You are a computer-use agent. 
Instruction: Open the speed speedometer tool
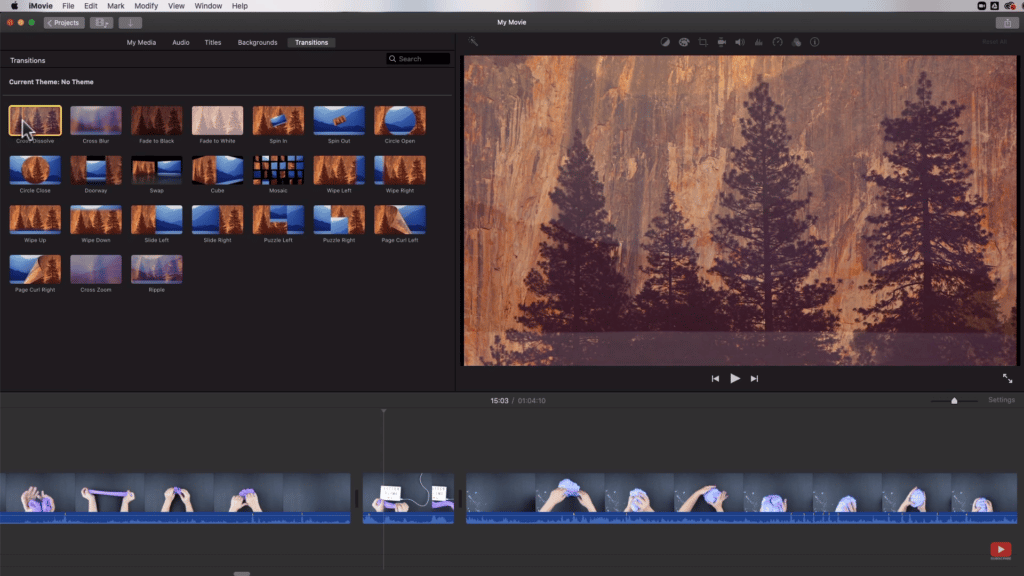point(777,42)
